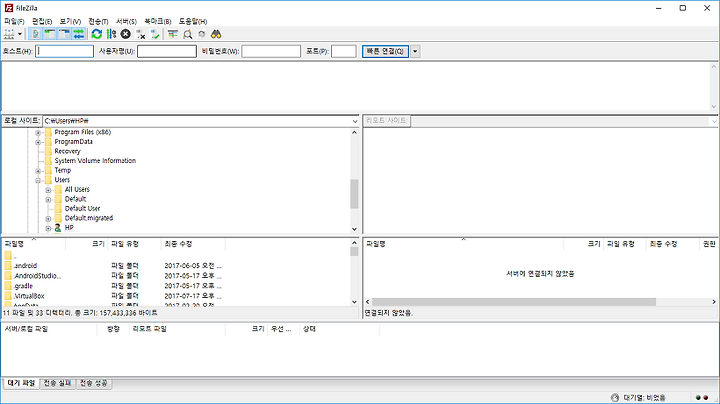
Task: Reconnect to last used server
Action: pyautogui.click(x=155, y=34)
